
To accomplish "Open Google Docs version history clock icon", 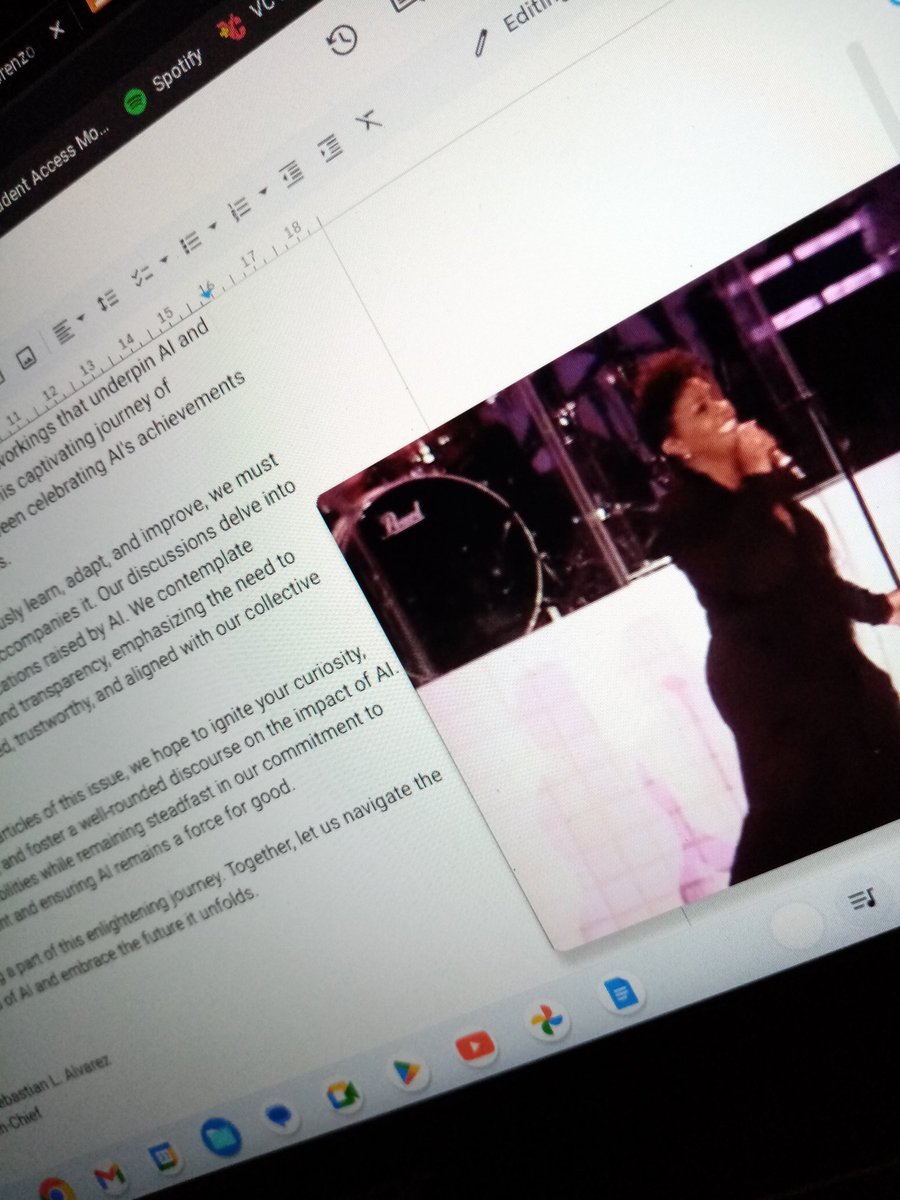I will (342, 38).
